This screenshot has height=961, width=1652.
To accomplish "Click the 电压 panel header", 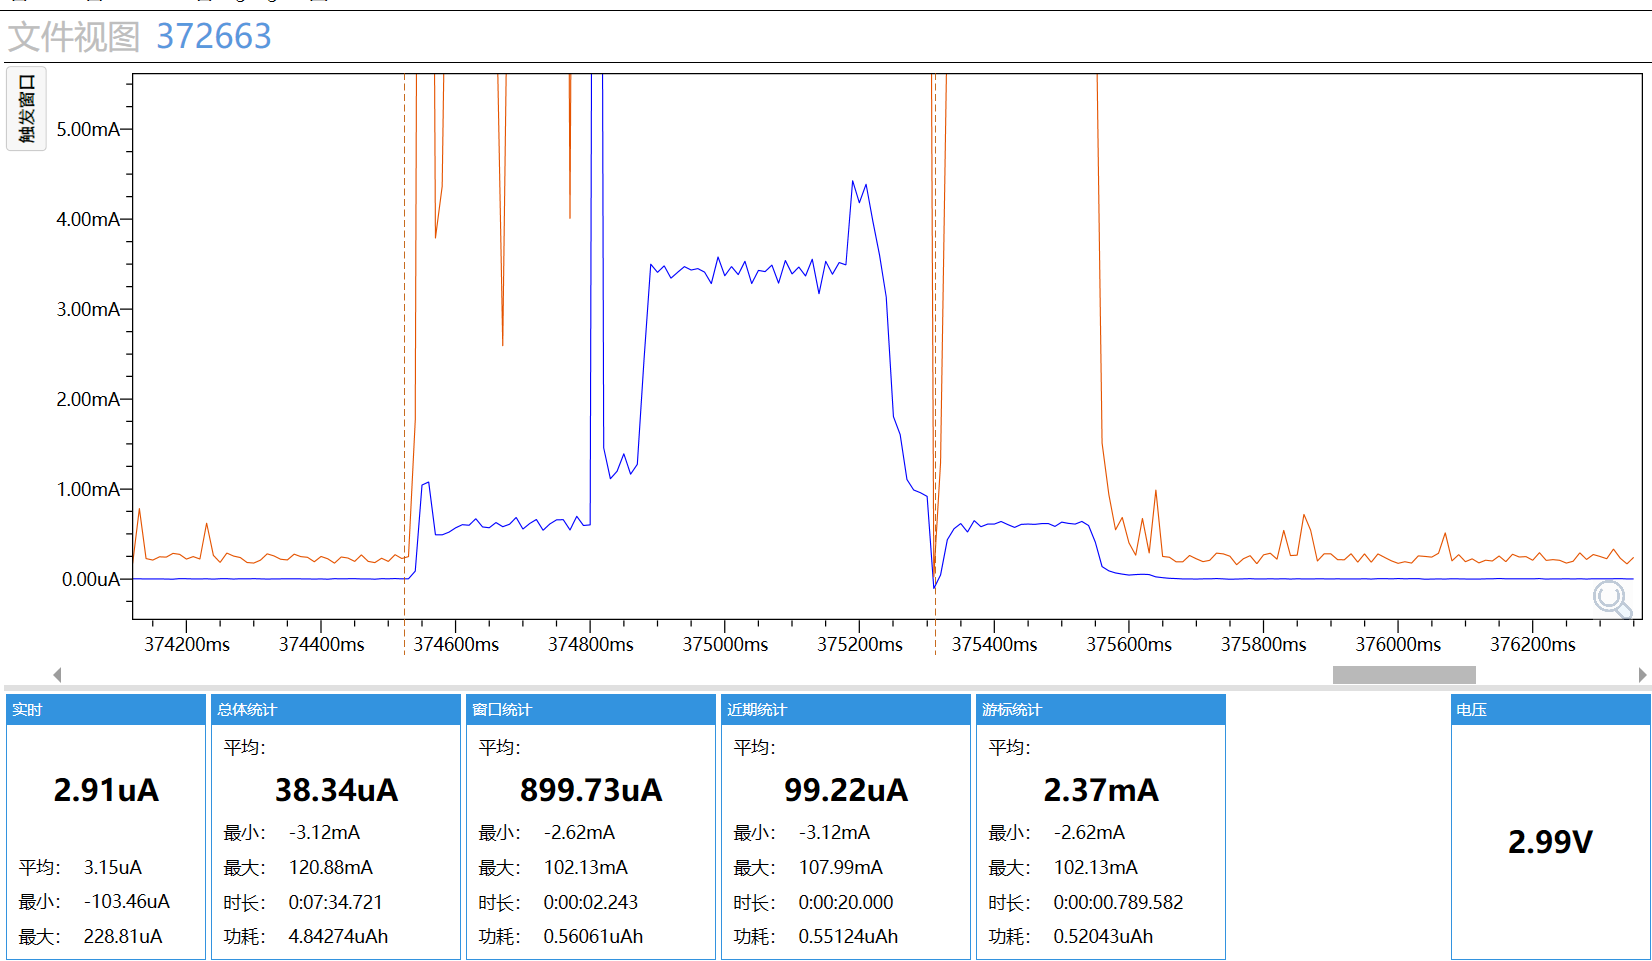I will tap(1550, 710).
